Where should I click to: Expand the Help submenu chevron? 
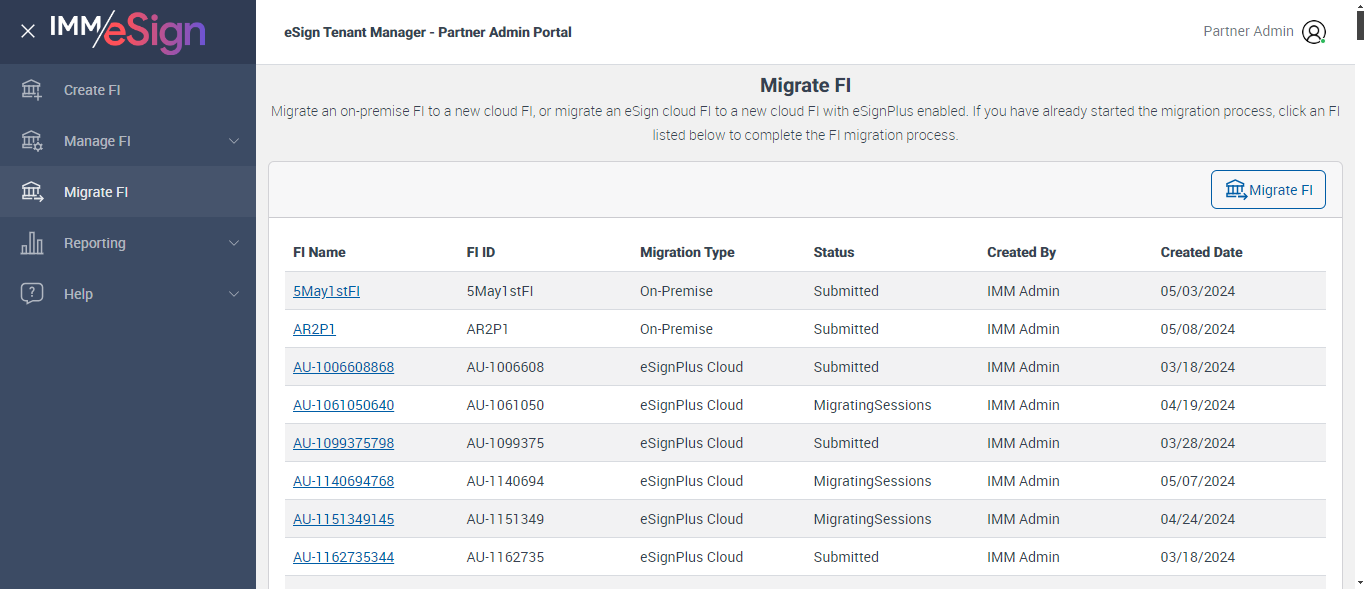point(234,294)
